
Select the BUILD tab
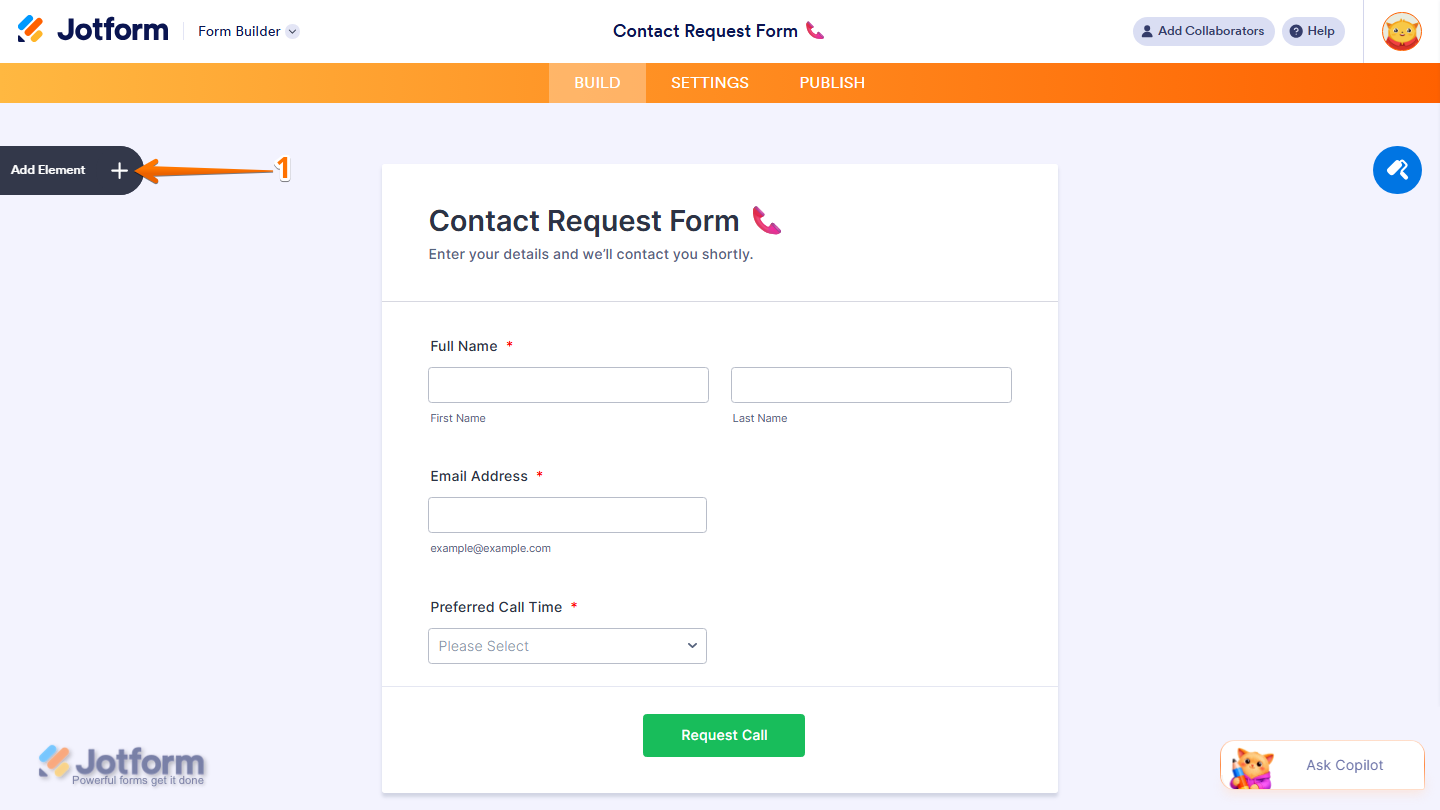click(x=597, y=82)
